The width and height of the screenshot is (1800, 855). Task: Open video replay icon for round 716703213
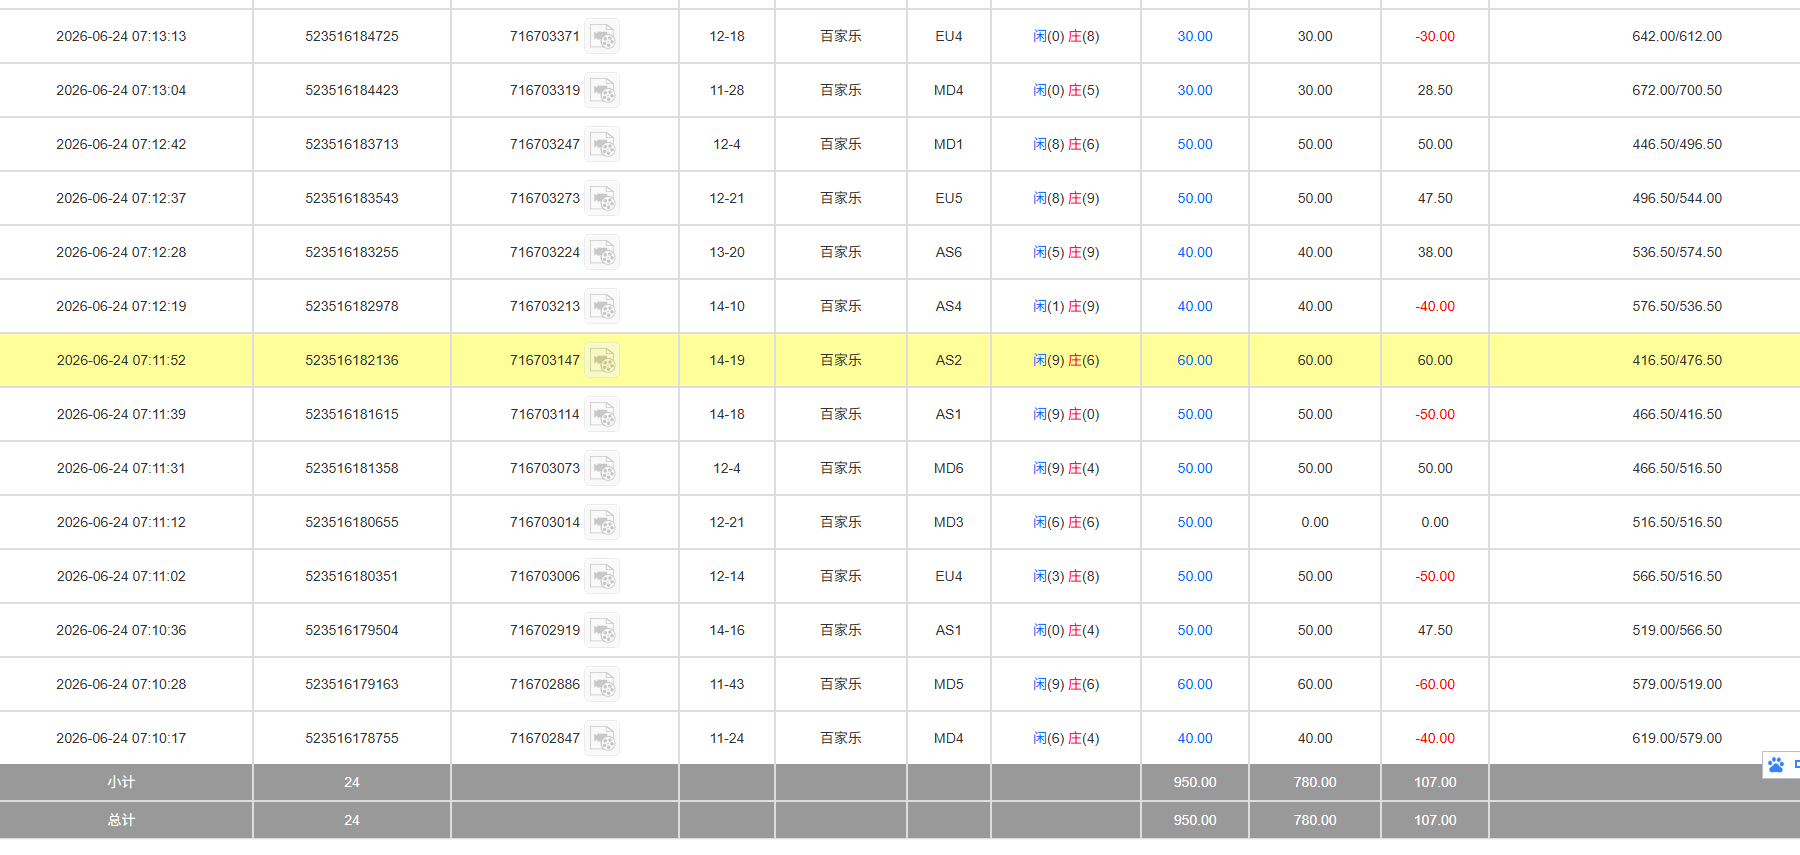[x=602, y=306]
